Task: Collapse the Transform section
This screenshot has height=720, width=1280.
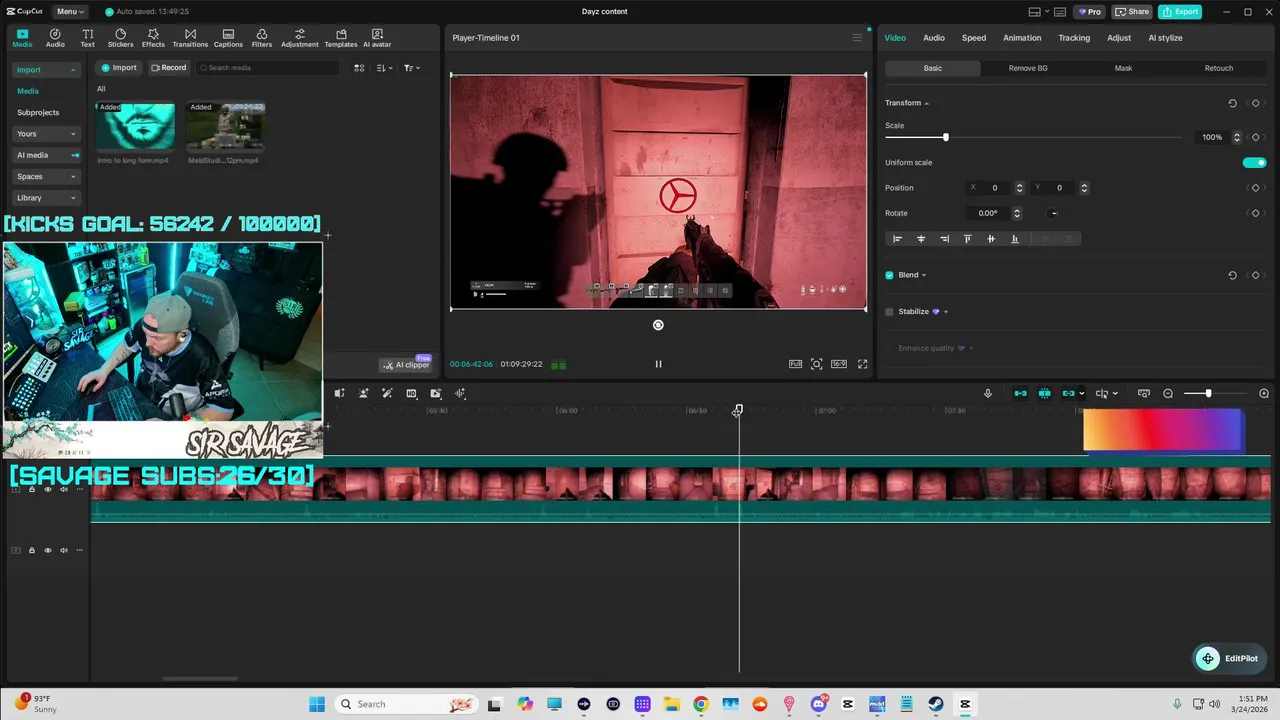Action: (927, 103)
